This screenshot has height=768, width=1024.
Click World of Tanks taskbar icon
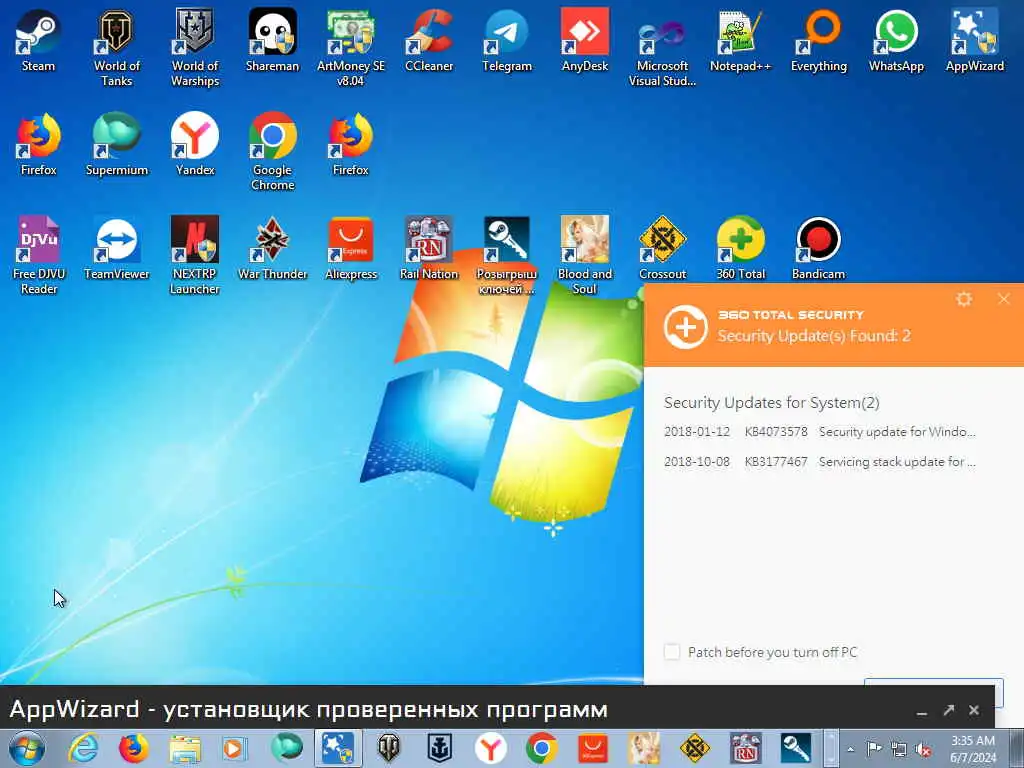[x=389, y=748]
